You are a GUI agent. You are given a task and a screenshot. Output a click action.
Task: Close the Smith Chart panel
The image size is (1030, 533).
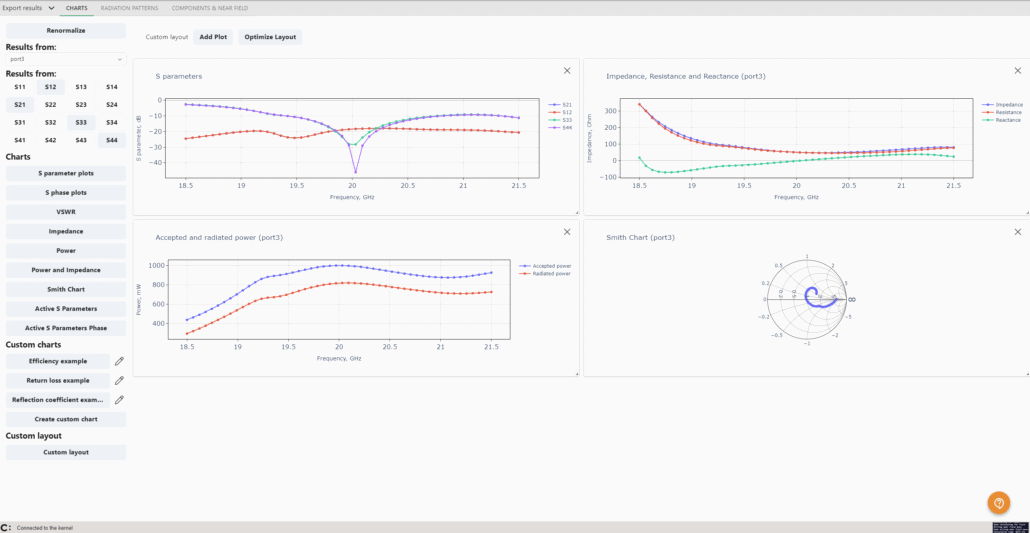tap(1017, 232)
